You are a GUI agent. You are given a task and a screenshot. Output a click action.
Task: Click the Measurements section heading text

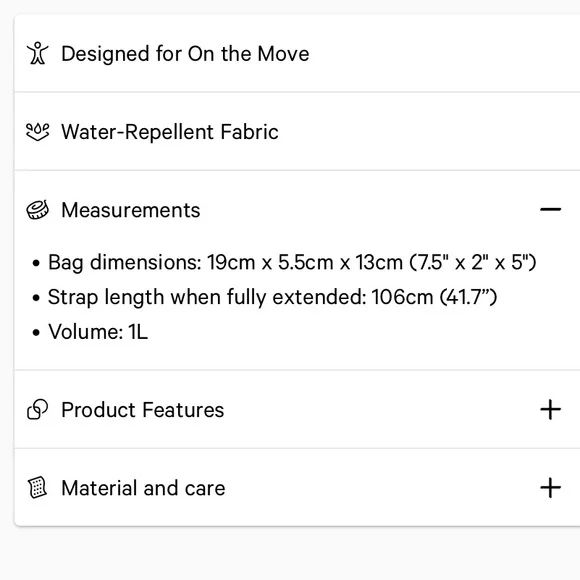(x=131, y=210)
